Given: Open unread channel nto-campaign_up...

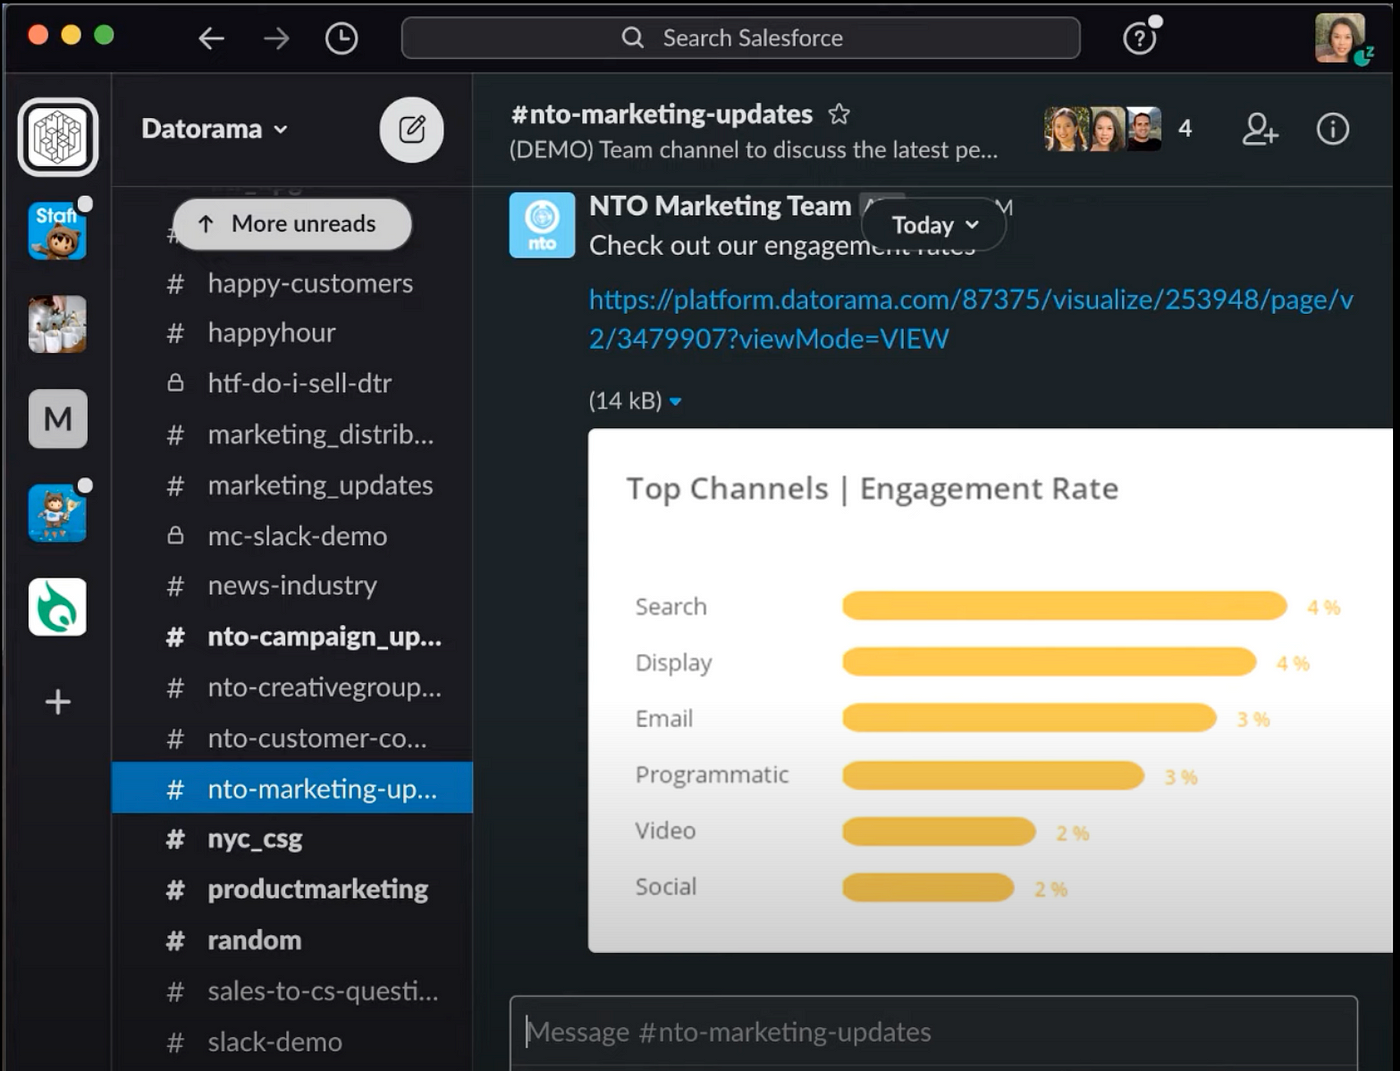Looking at the screenshot, I should [x=292, y=637].
